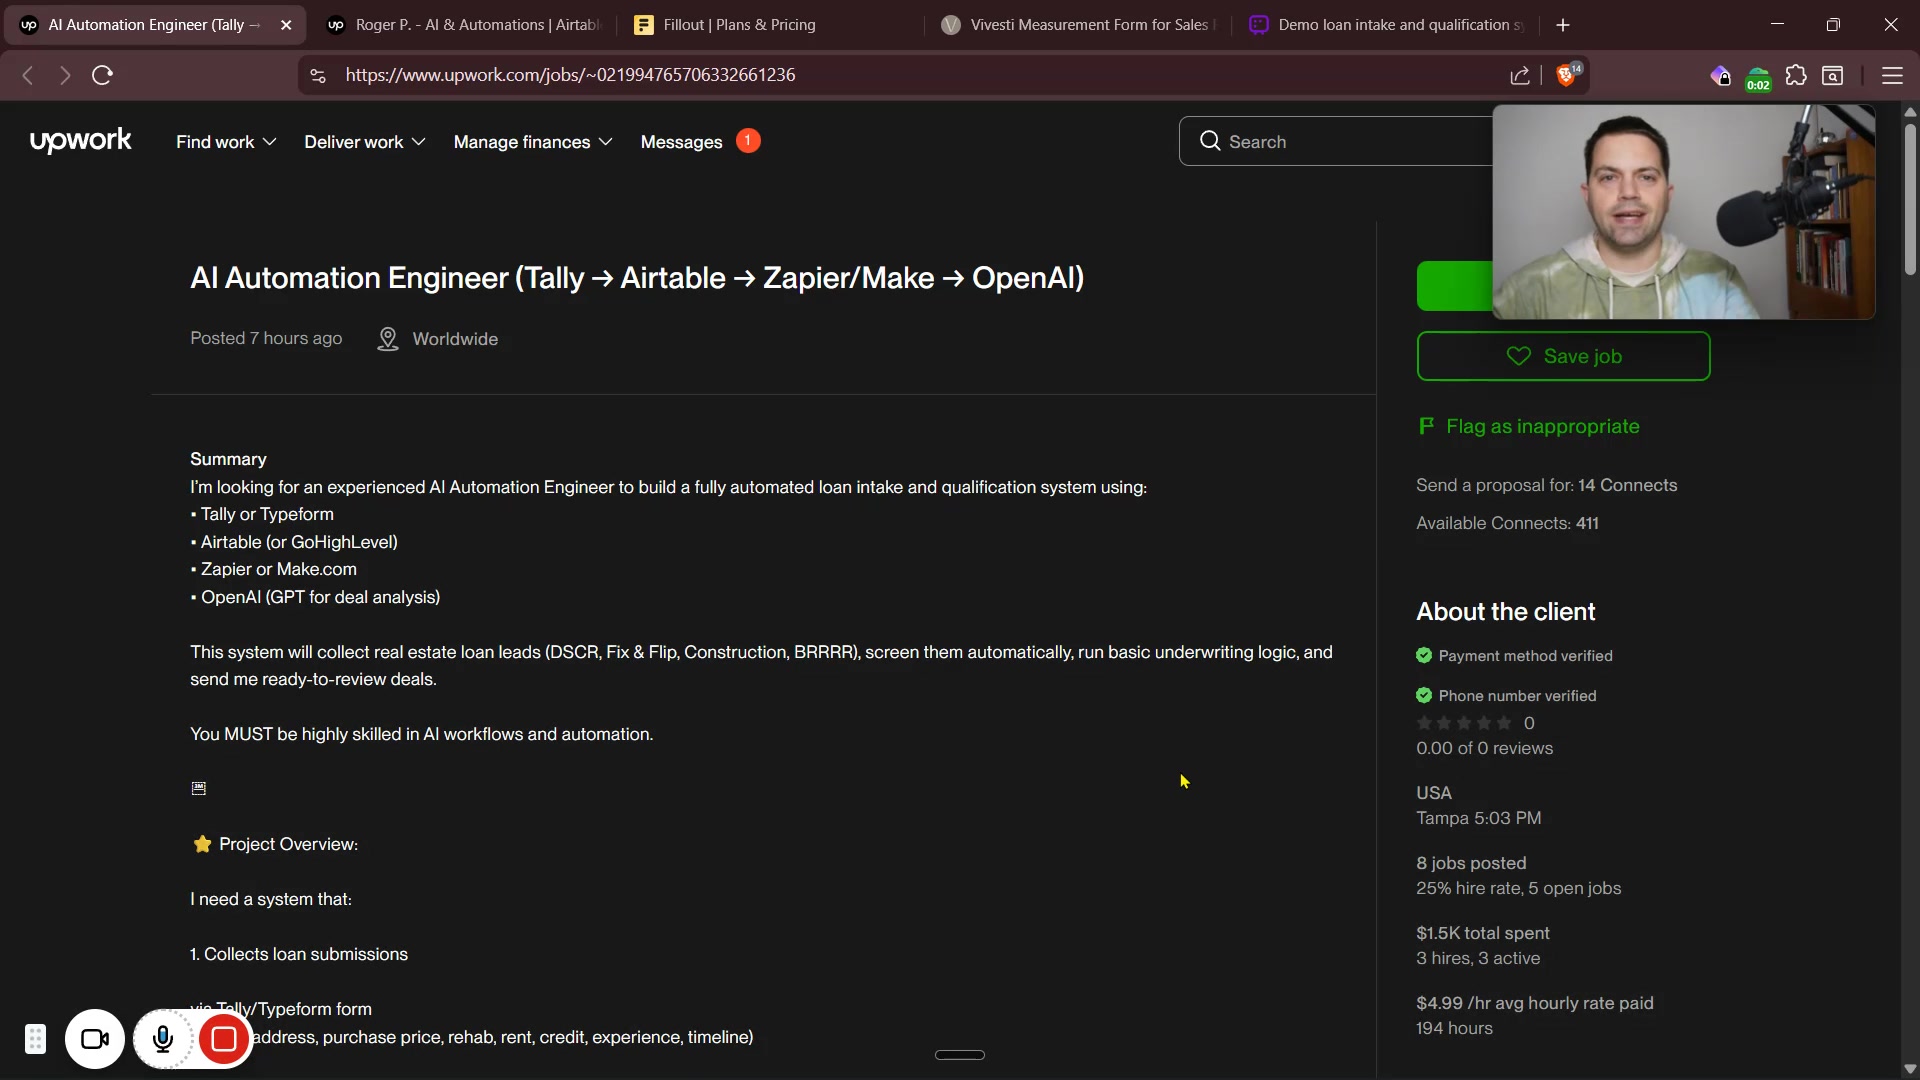Open the Brave Shields lion icon
1920x1080 pixels.
1566,76
